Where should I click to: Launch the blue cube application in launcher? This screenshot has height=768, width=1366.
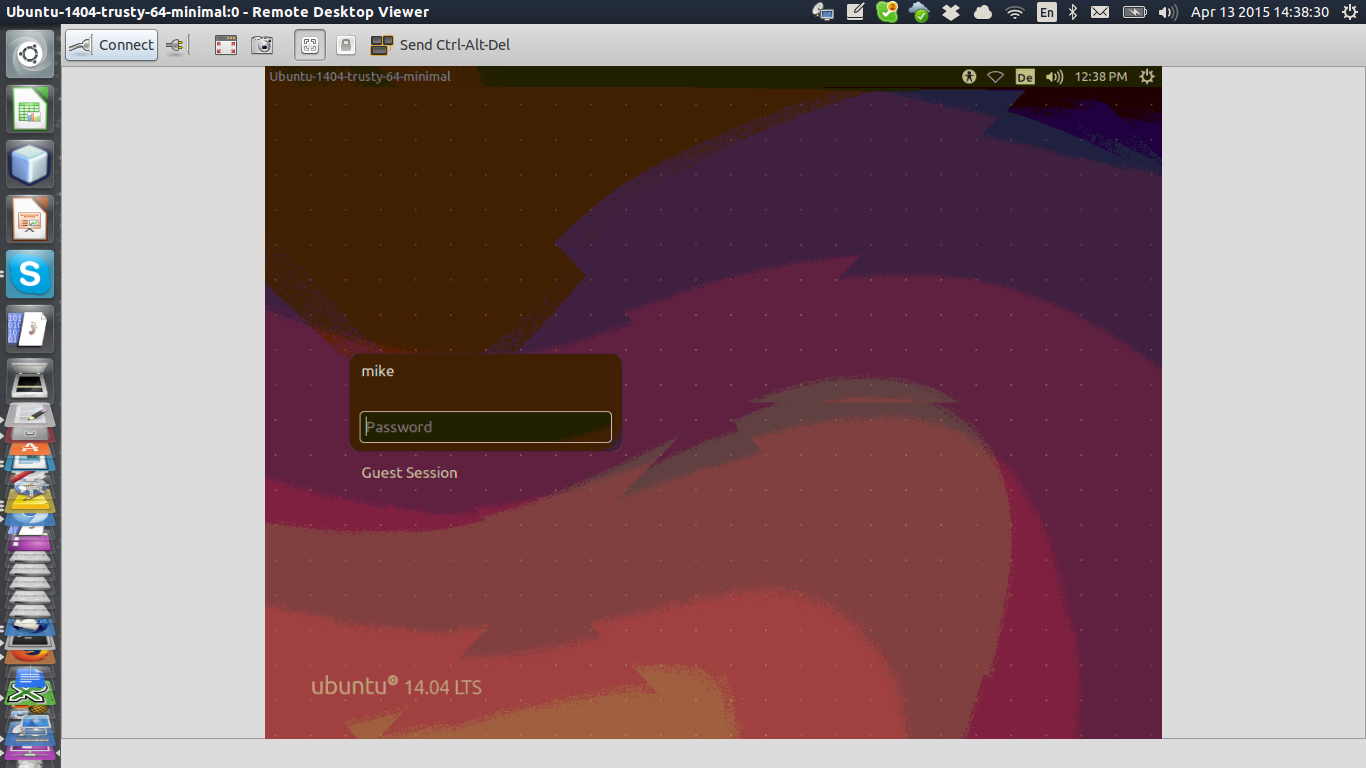tap(30, 163)
